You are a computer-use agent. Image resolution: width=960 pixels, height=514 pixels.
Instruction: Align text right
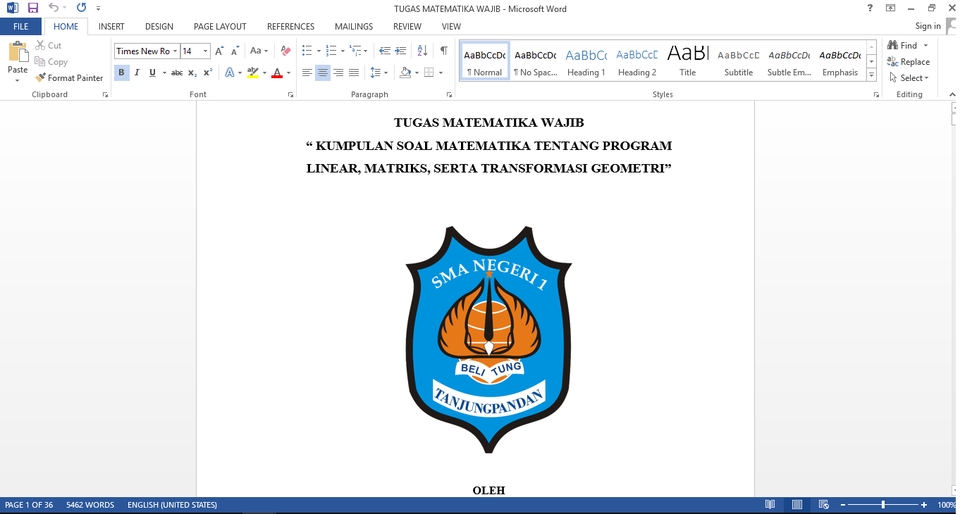point(338,73)
